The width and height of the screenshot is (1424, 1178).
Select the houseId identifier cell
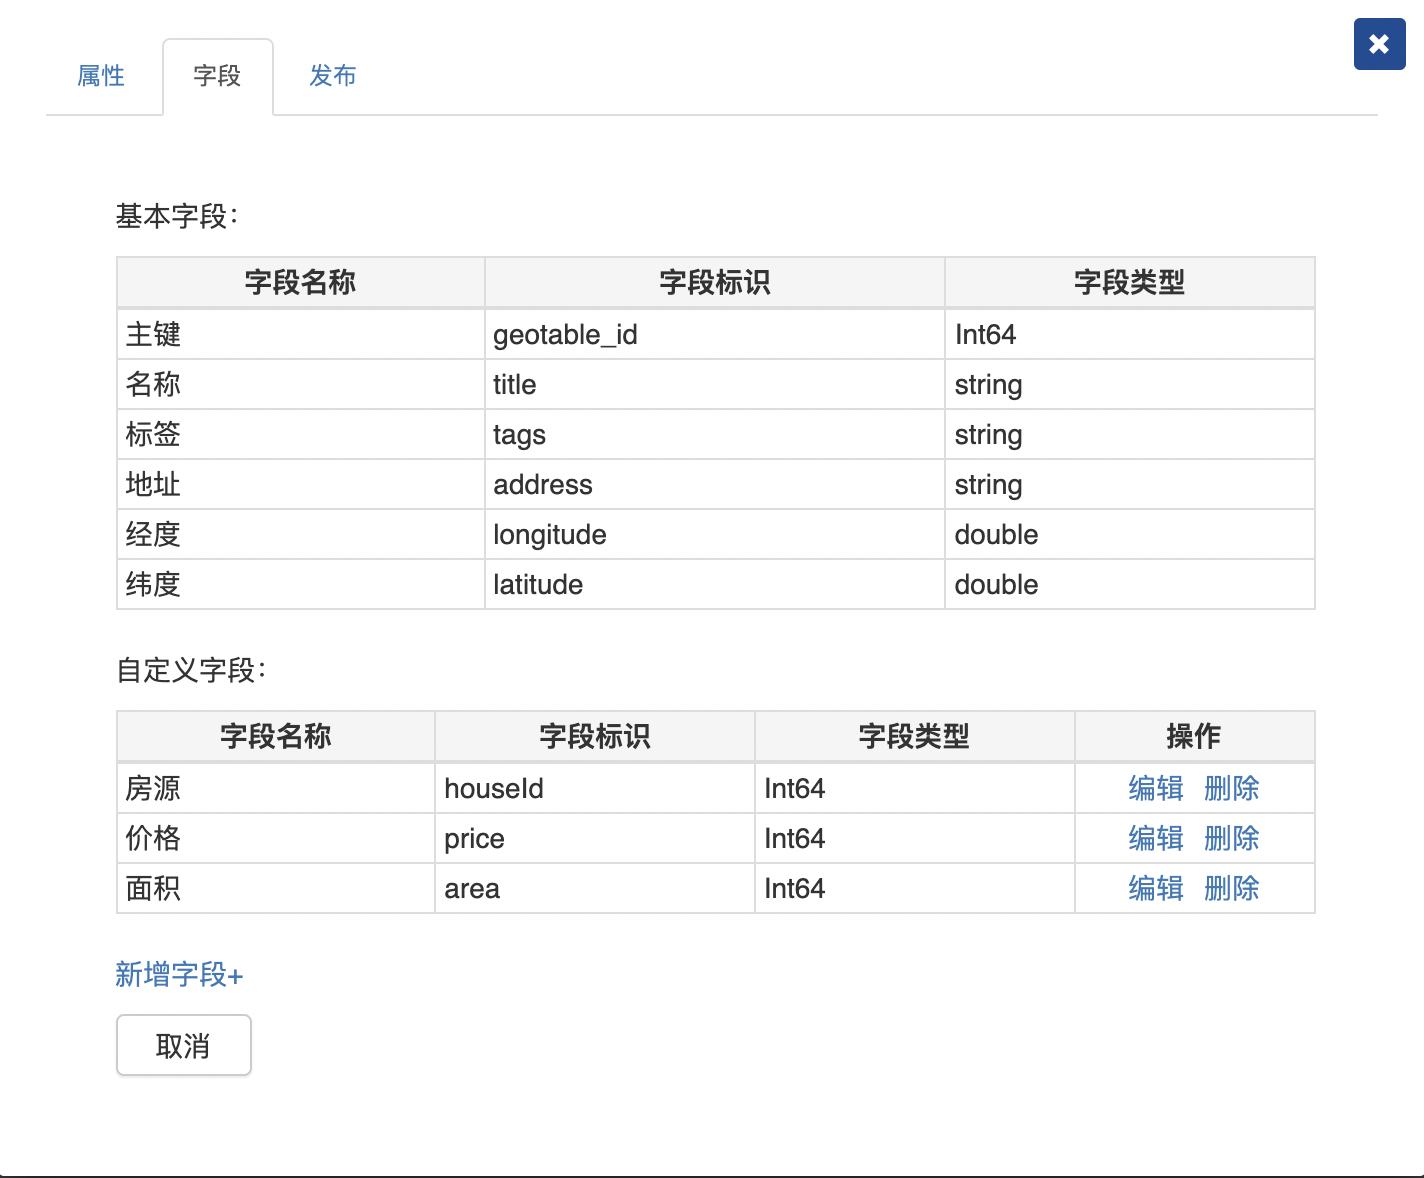point(595,788)
